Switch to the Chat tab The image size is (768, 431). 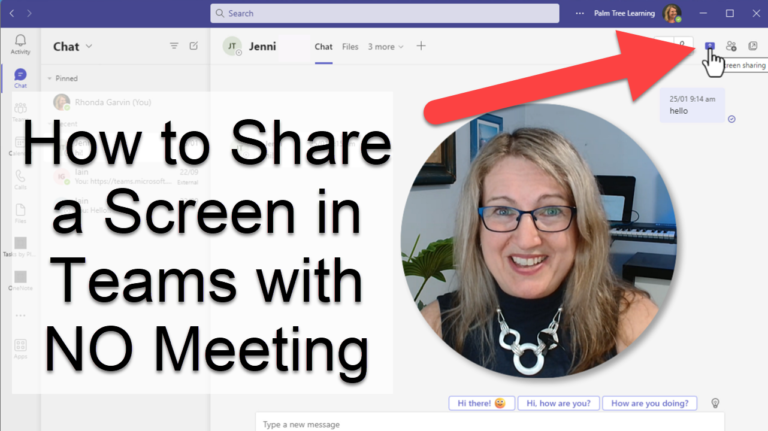[x=323, y=47]
